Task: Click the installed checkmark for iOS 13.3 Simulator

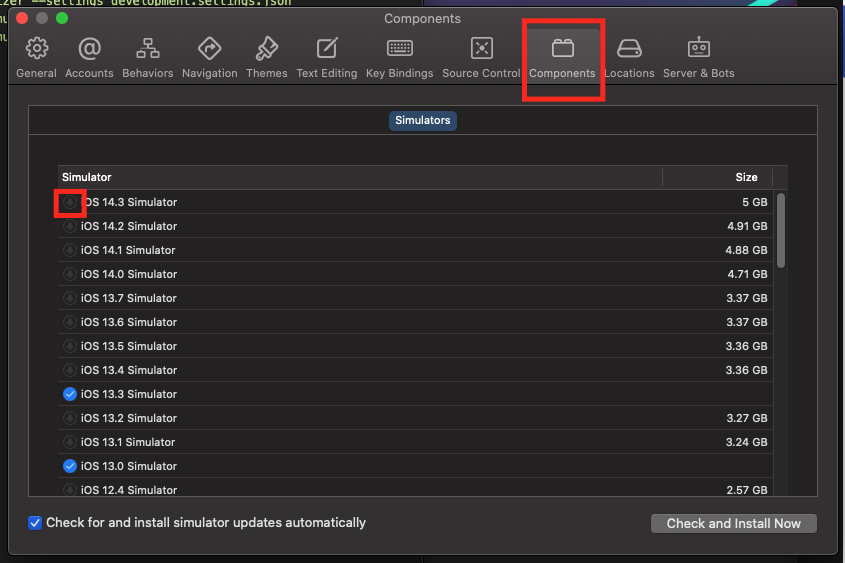Action: click(x=70, y=394)
